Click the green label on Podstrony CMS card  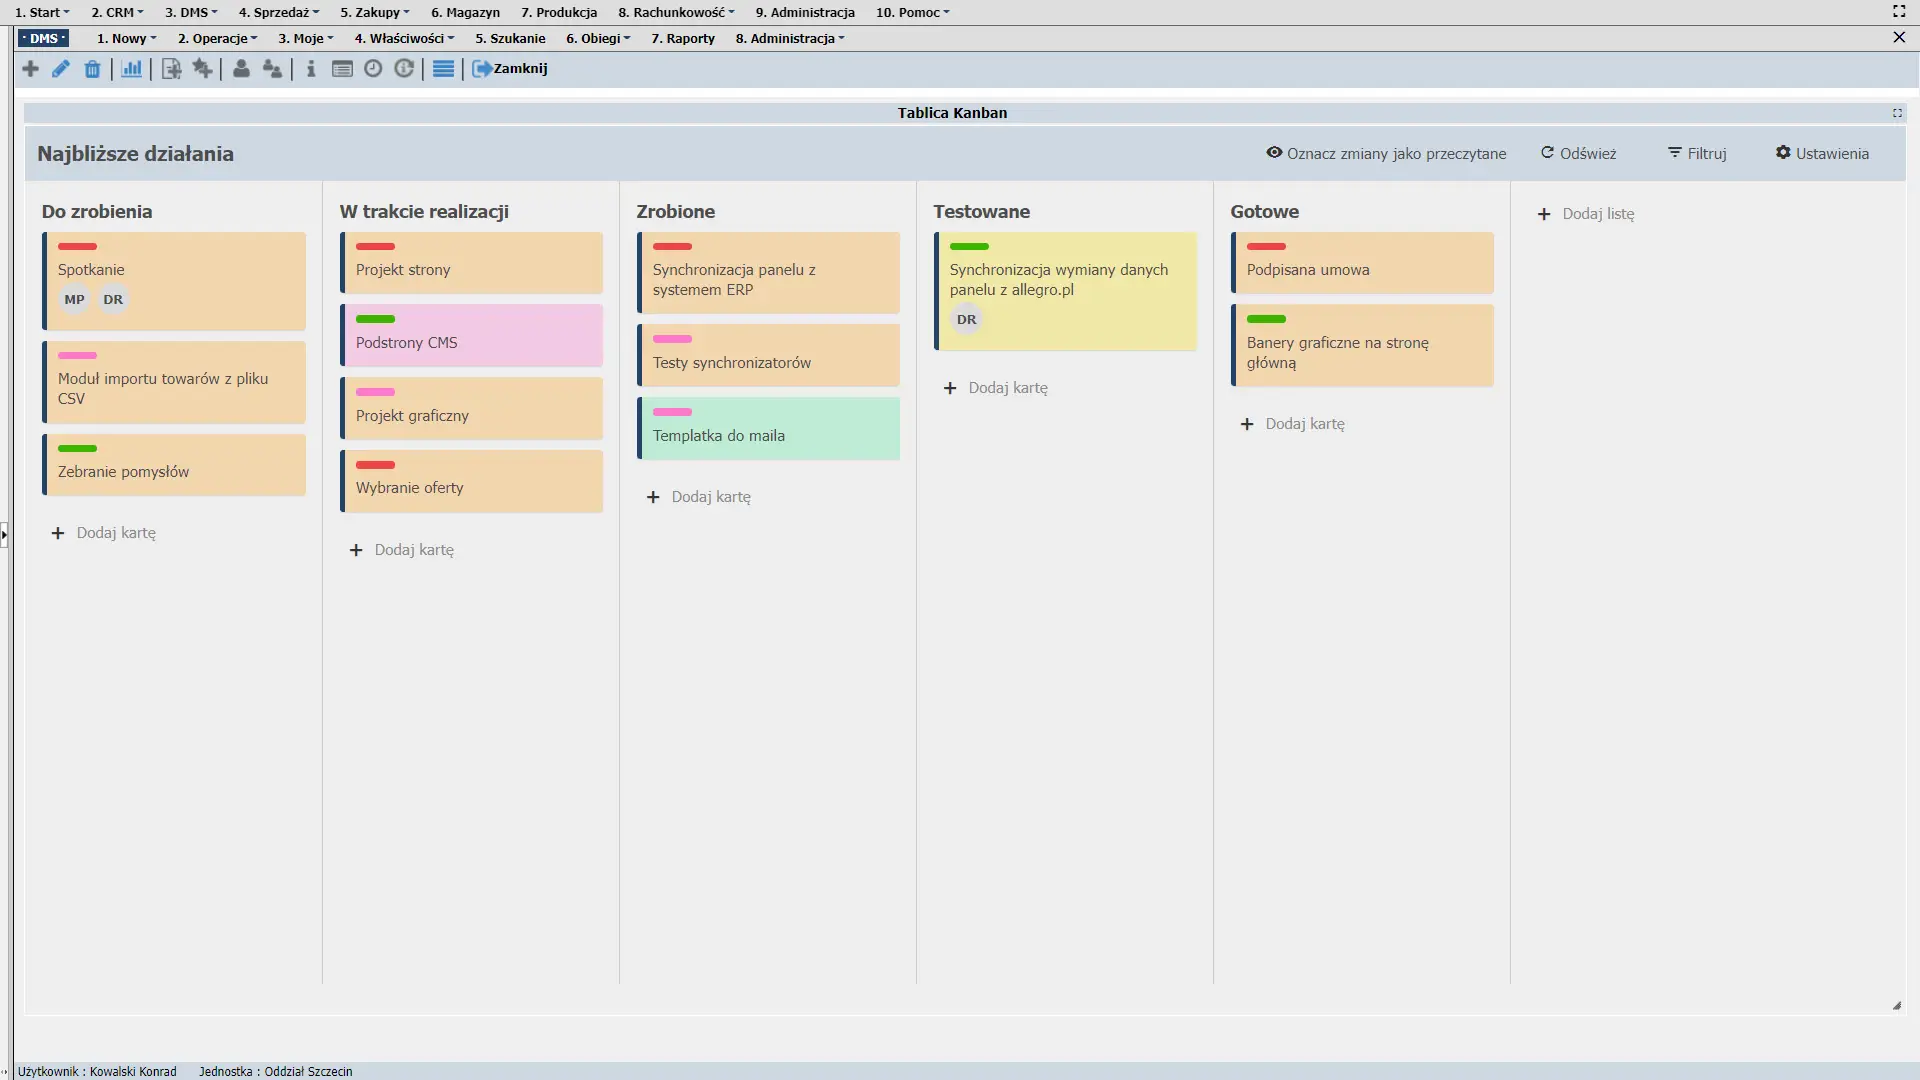(x=375, y=319)
